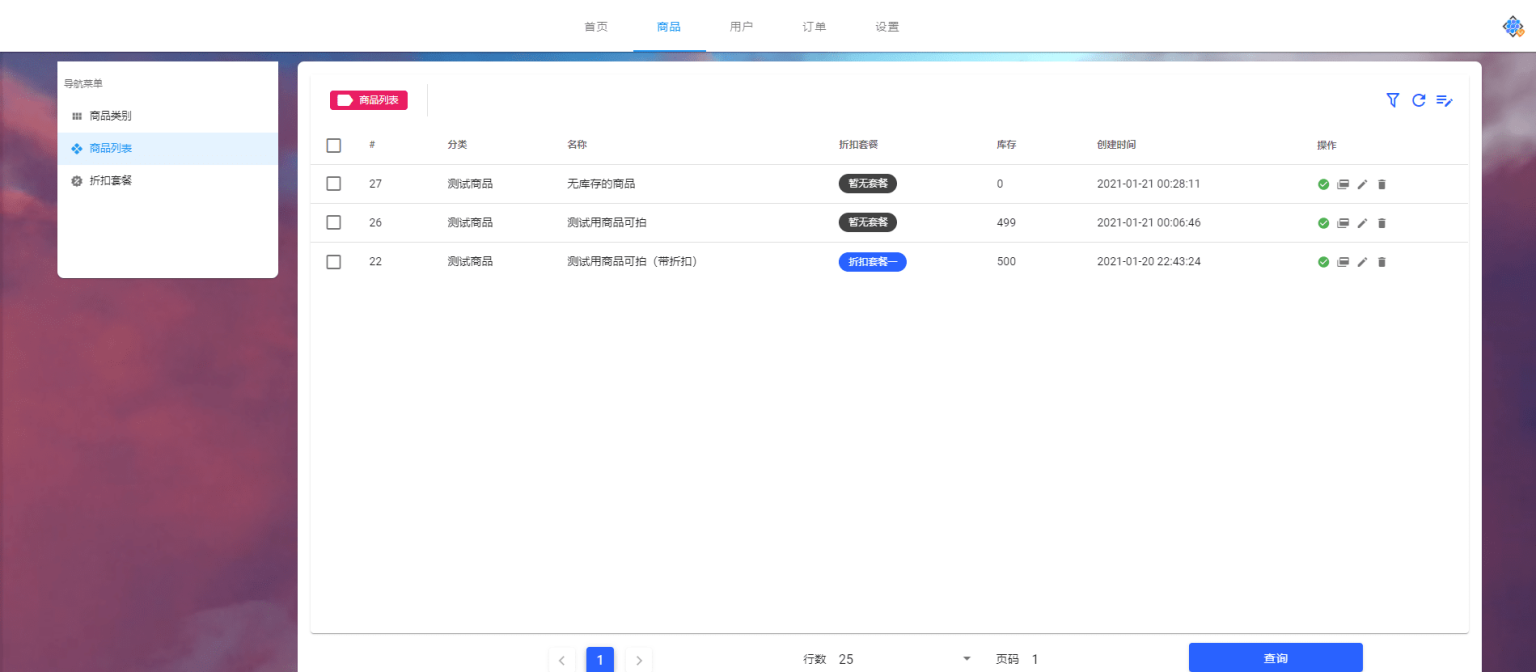
Task: Click the copy icon for product 22
Action: (1342, 262)
